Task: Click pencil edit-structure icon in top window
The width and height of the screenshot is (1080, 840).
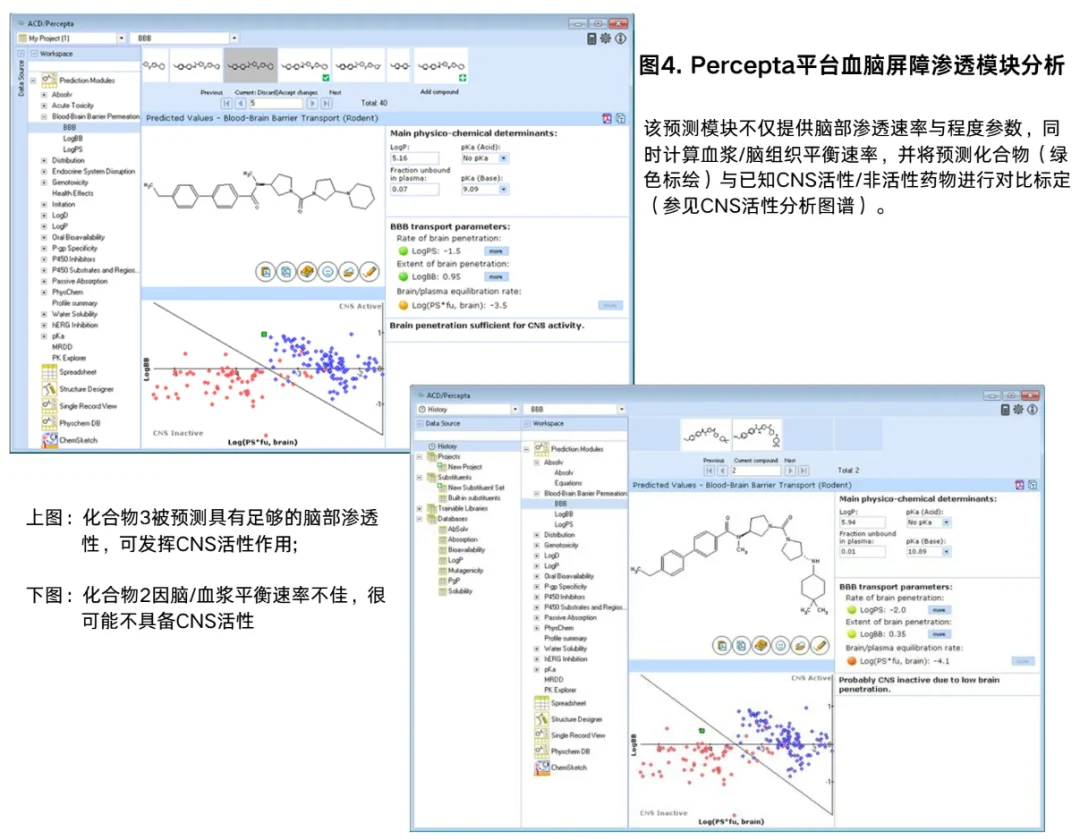Action: click(x=369, y=272)
